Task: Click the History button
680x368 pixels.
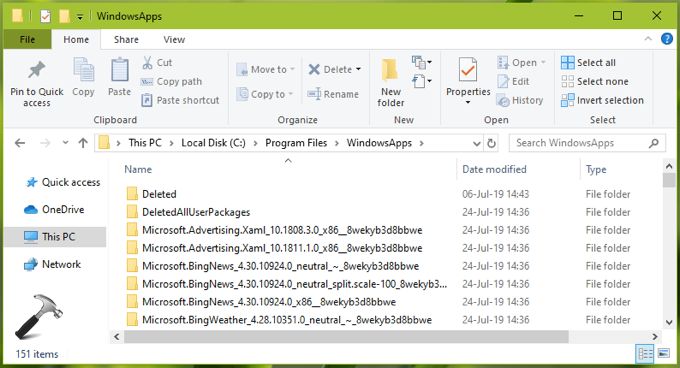Action: point(520,101)
